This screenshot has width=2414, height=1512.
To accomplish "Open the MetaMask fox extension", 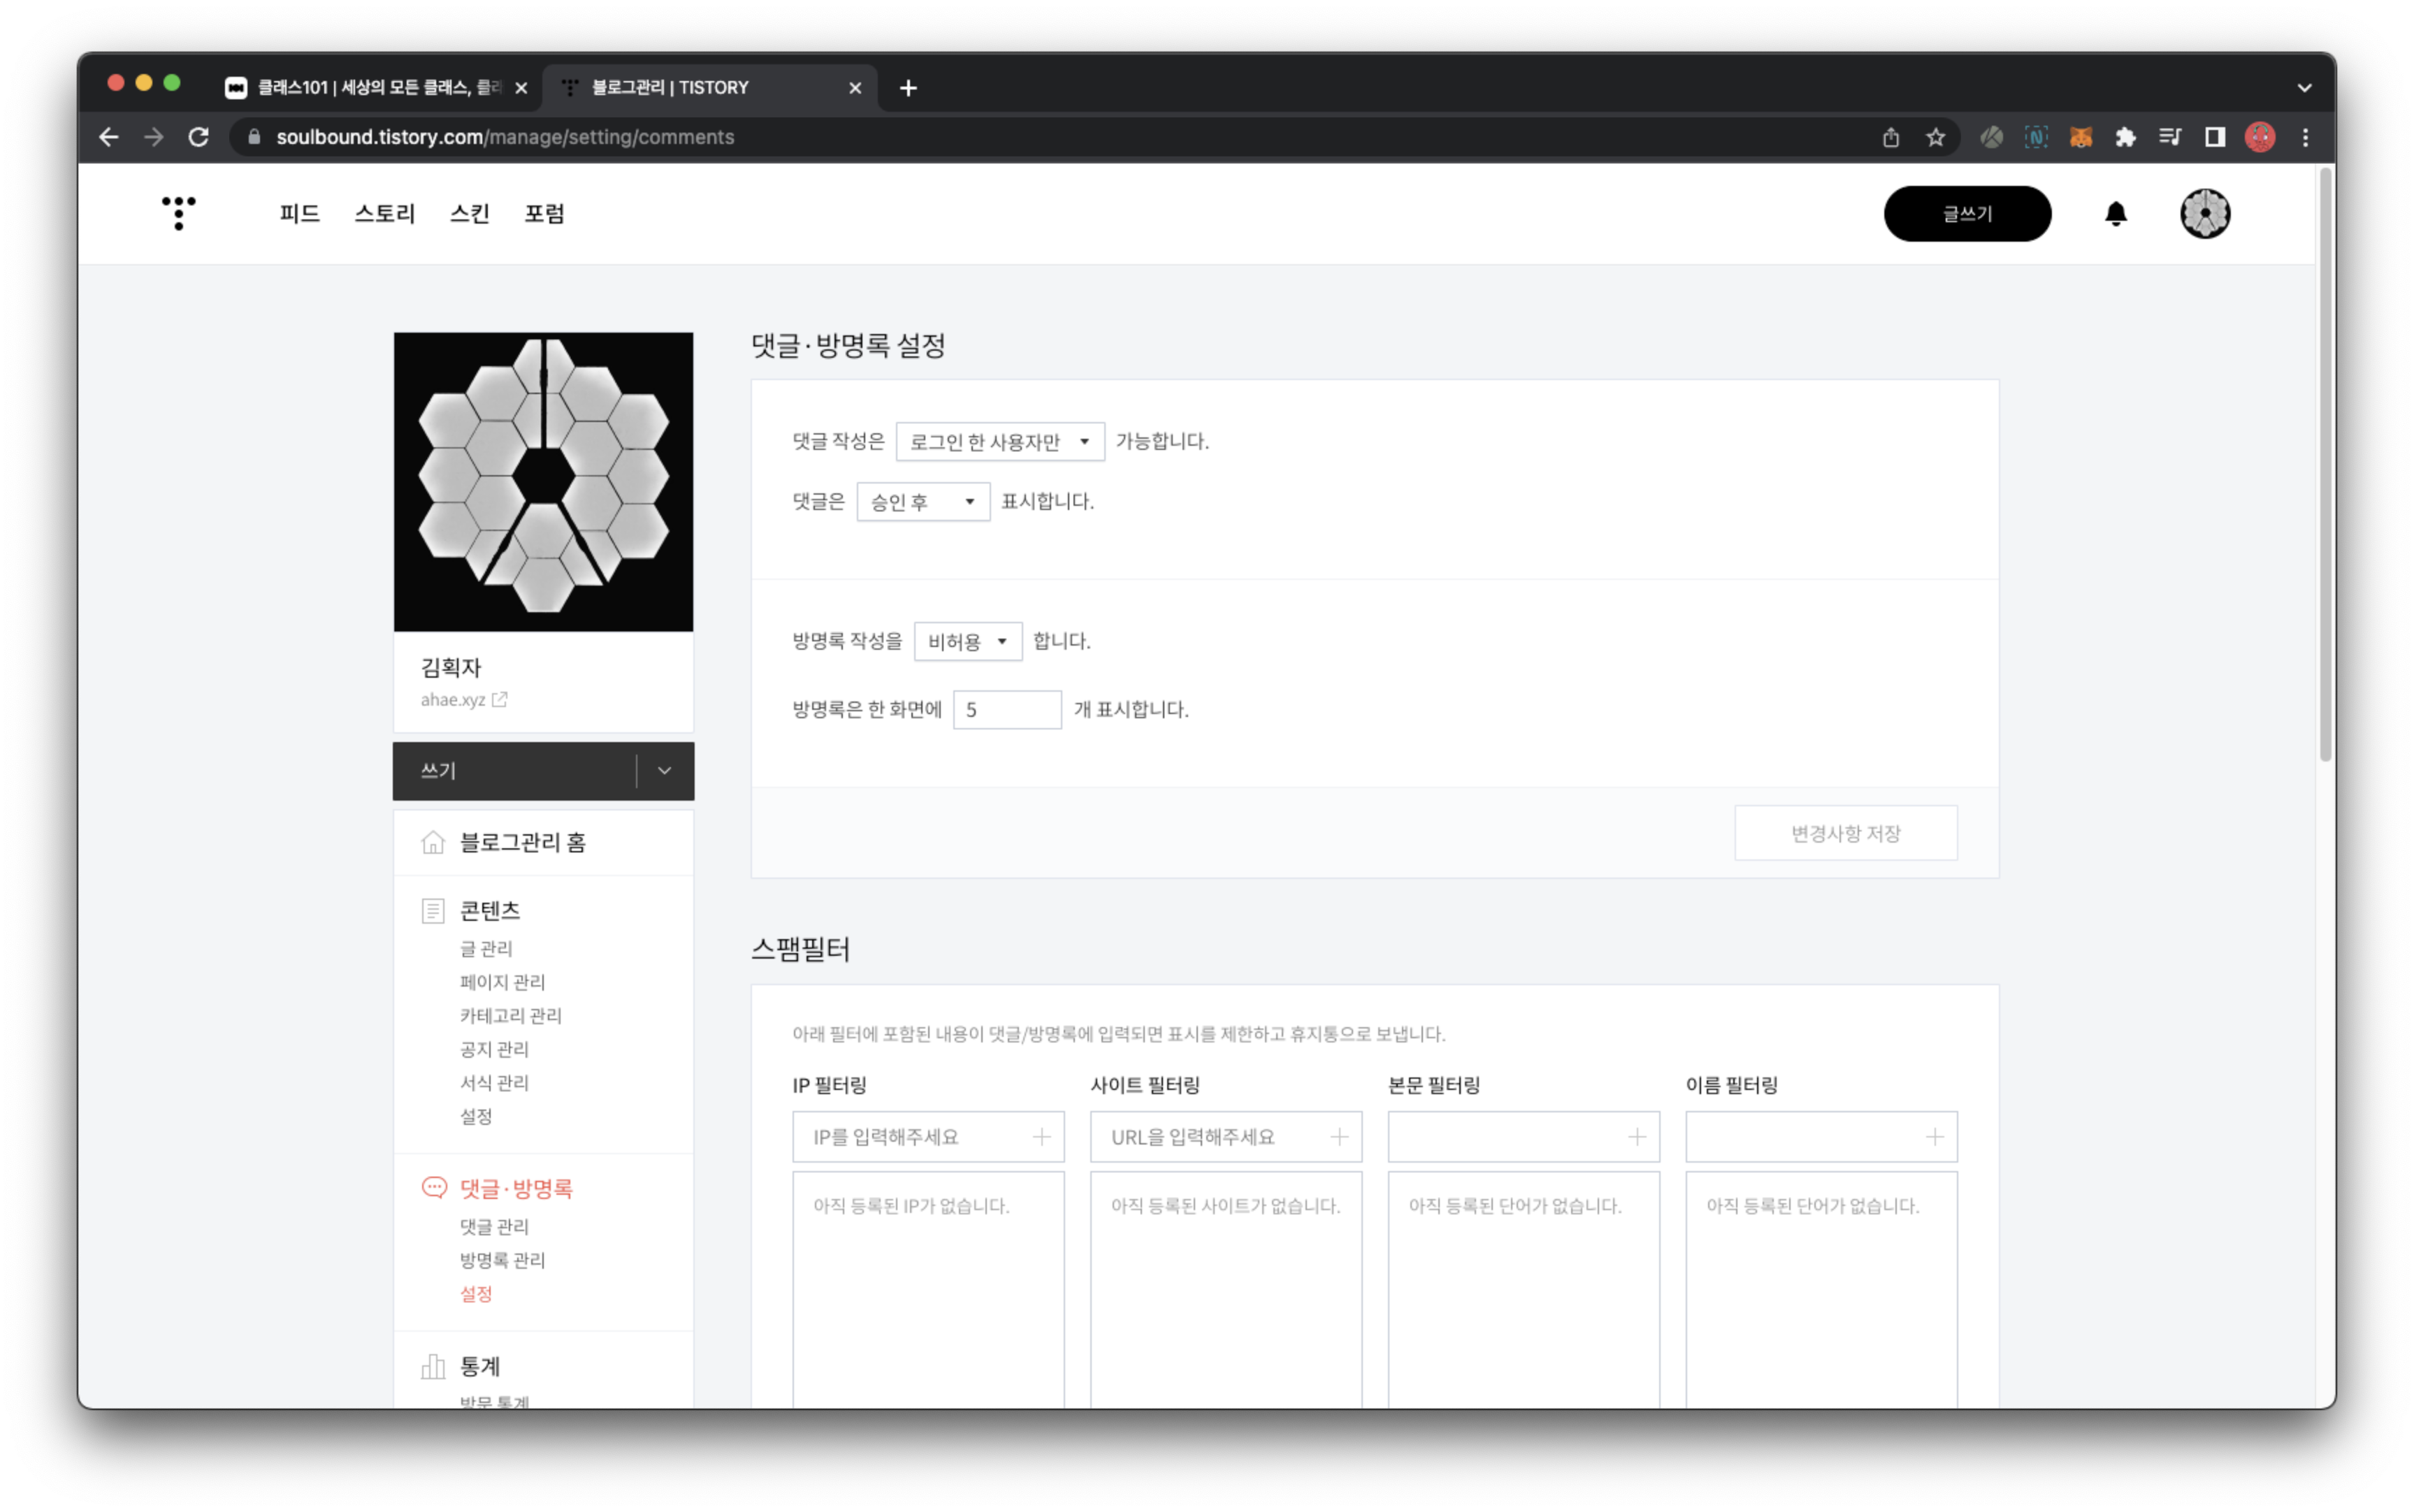I will pos(2080,138).
